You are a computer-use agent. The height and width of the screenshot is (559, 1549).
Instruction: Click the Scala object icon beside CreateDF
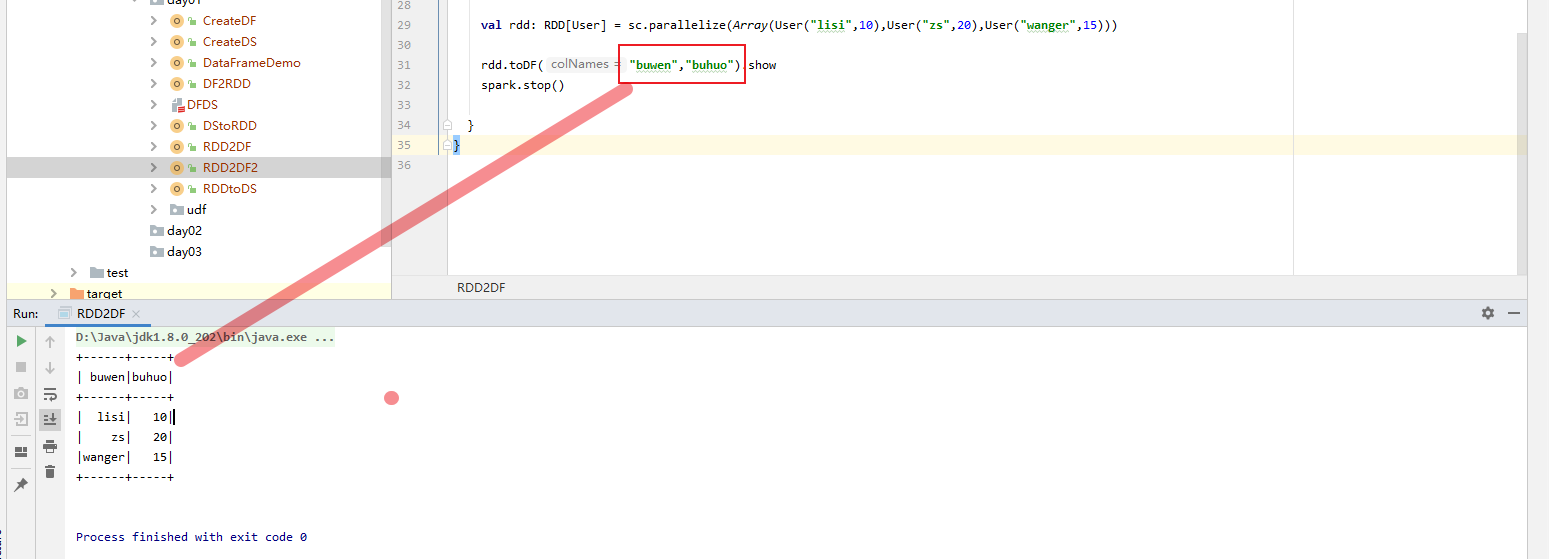(x=177, y=20)
